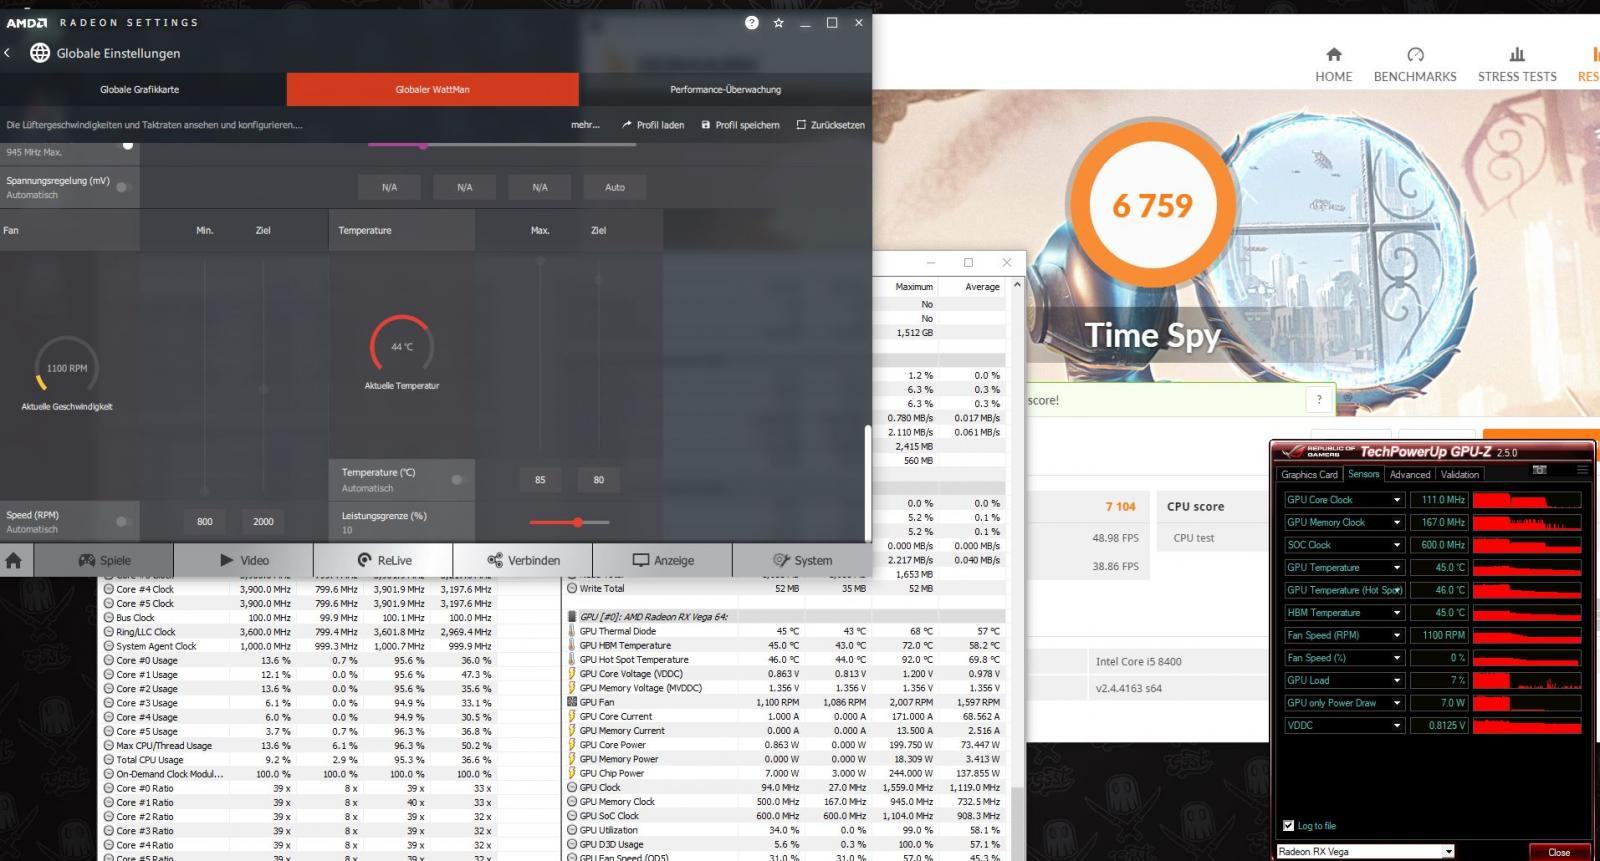Toggle the Temperature (°C) automatic switch

tap(458, 479)
